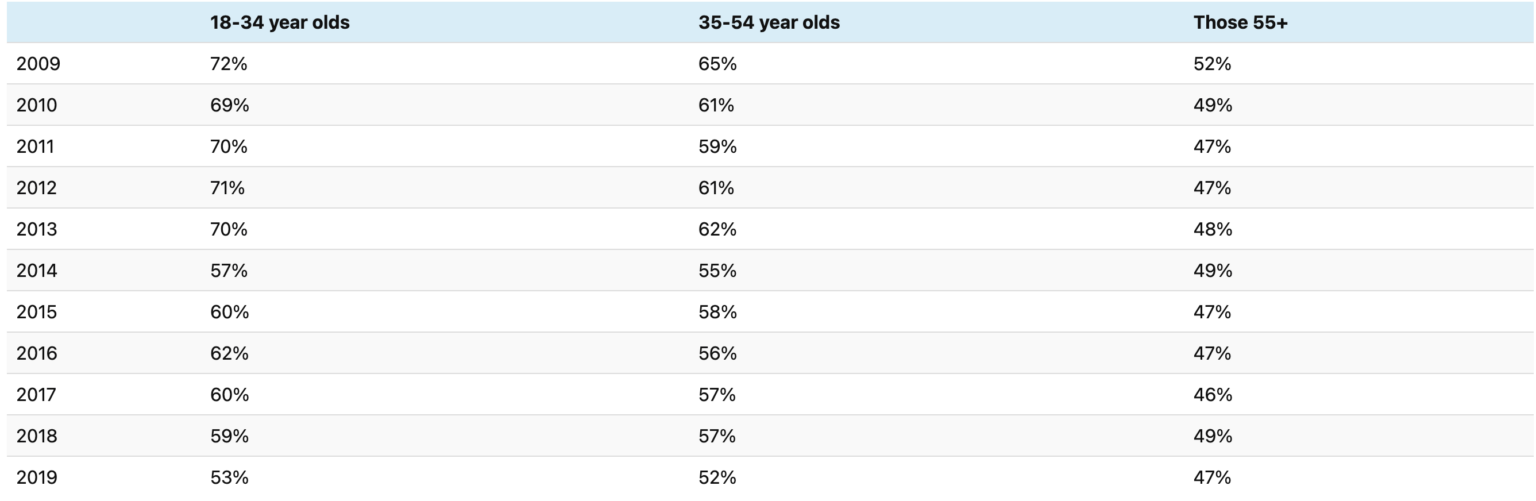Viewport: 1536px width, 501px height.
Task: Click the 72% cell for 2009
Action: 228,64
